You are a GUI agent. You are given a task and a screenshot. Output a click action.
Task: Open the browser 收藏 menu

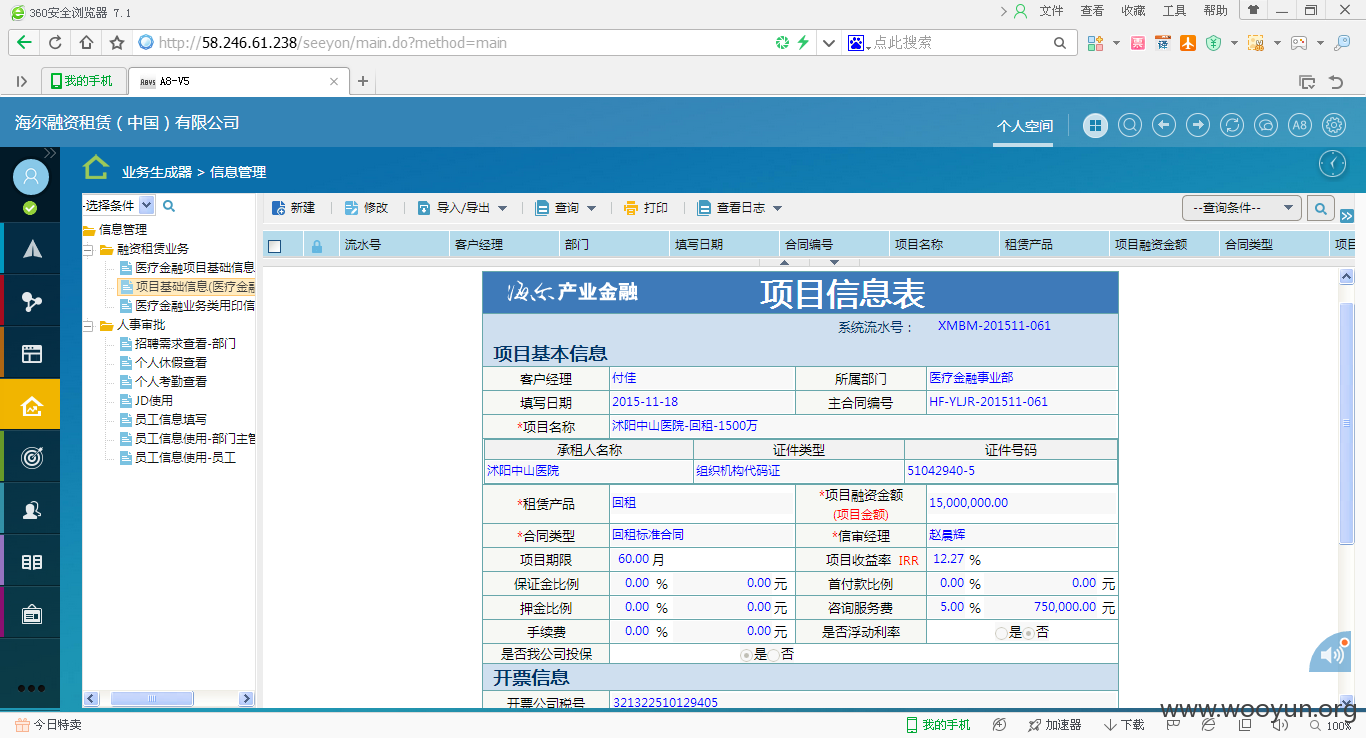[1133, 11]
